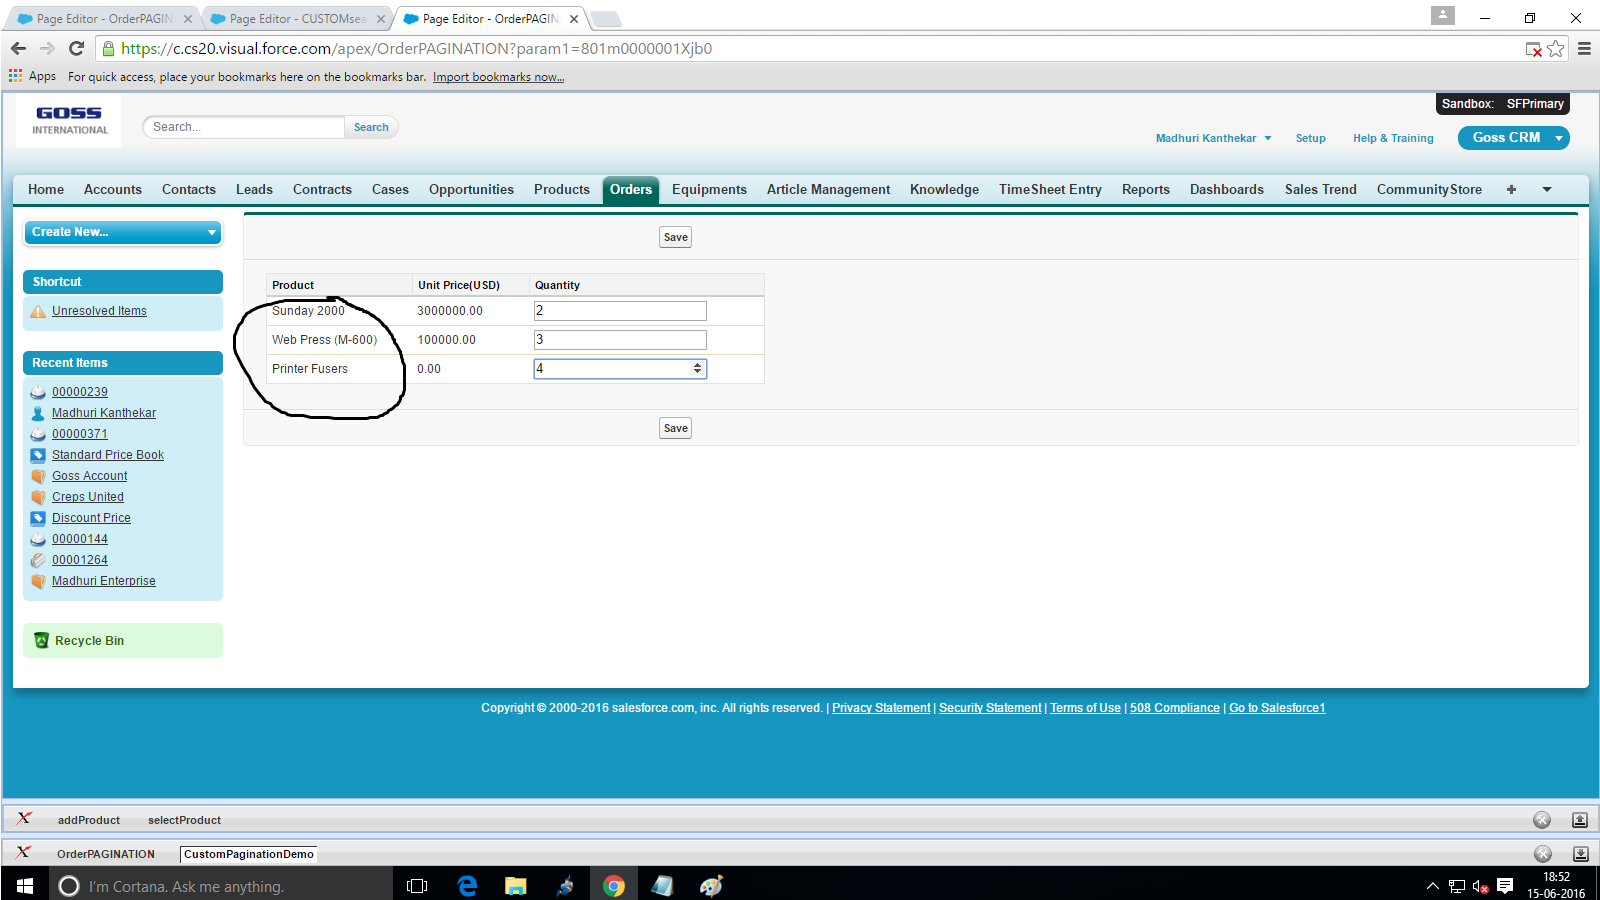Open the selectProduct footer tab

click(184, 820)
